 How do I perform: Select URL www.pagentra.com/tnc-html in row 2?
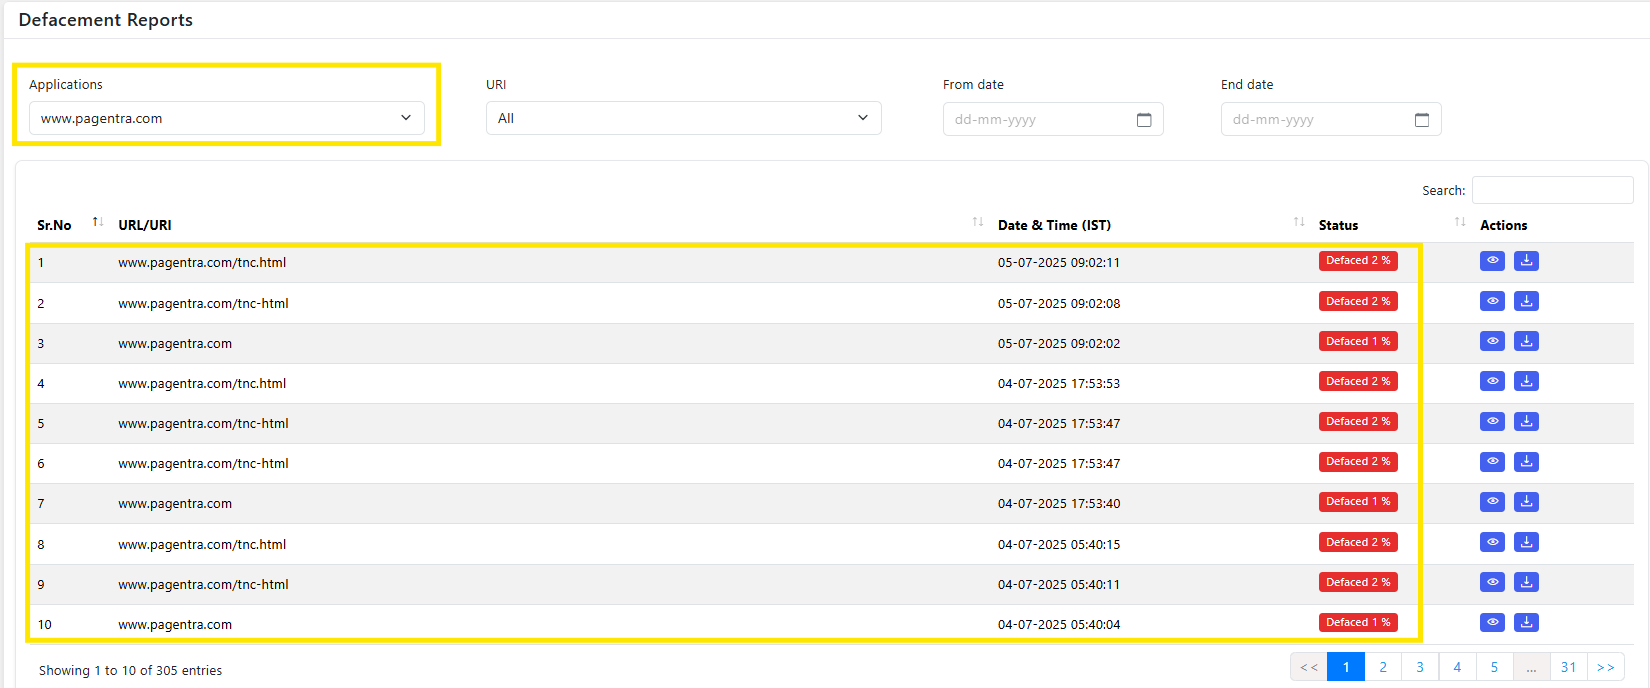(203, 303)
